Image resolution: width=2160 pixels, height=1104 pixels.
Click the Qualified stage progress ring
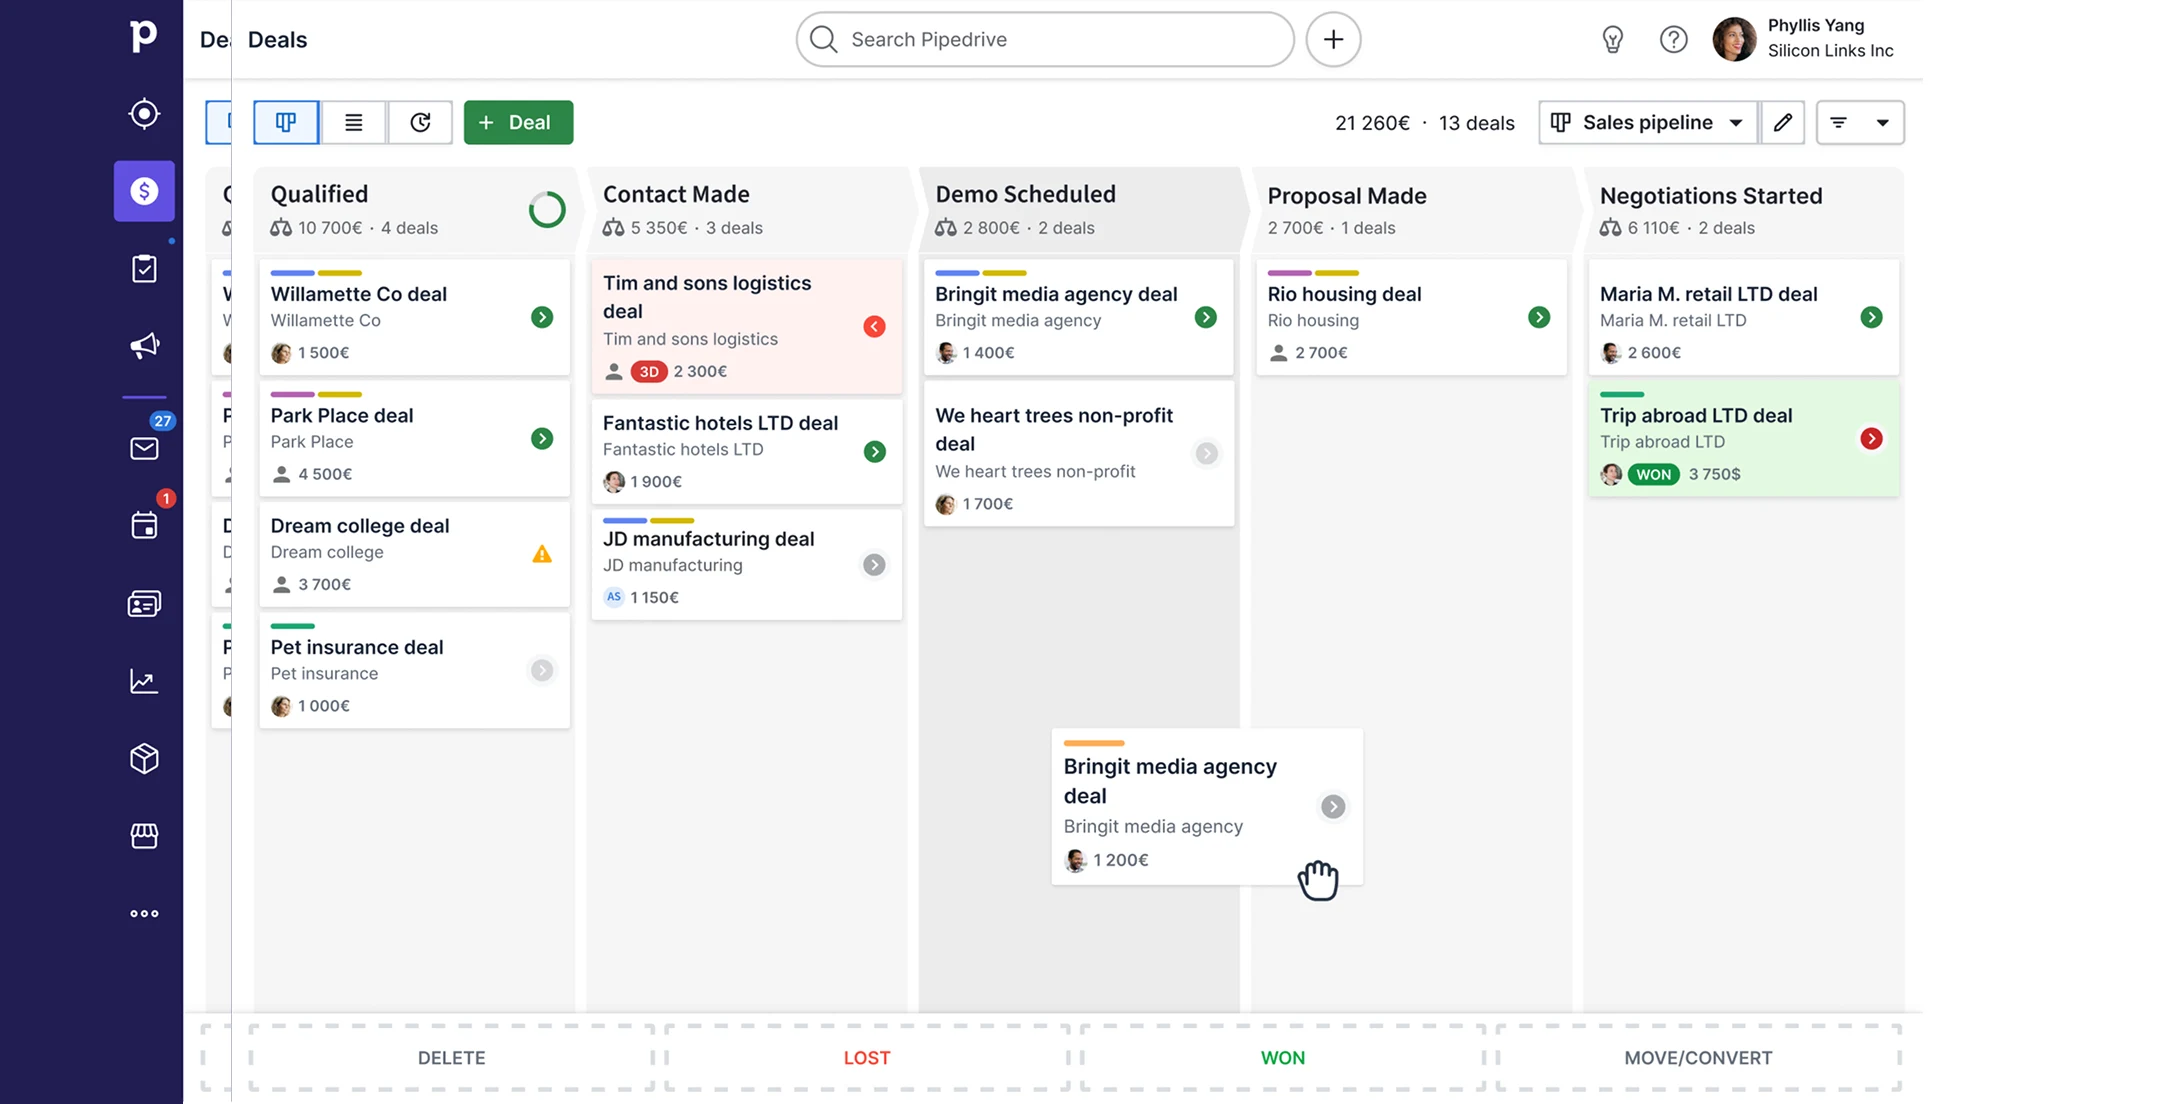point(547,209)
